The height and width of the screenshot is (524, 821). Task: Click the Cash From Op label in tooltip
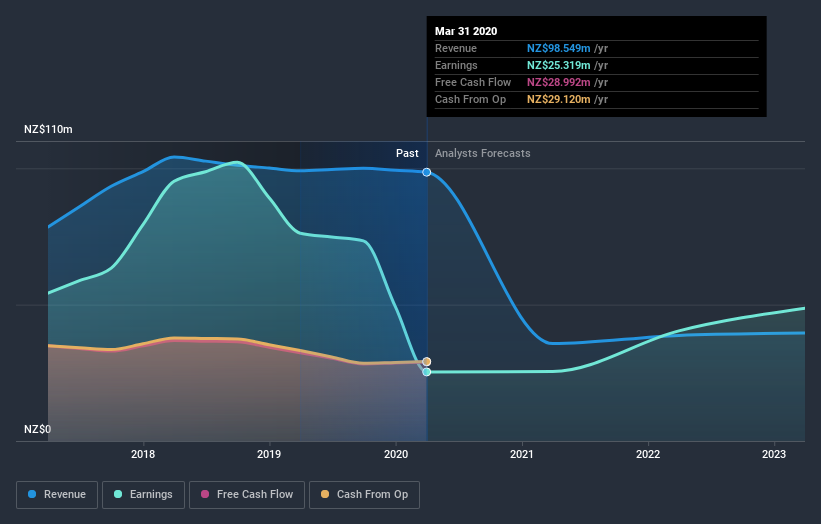pyautogui.click(x=471, y=99)
